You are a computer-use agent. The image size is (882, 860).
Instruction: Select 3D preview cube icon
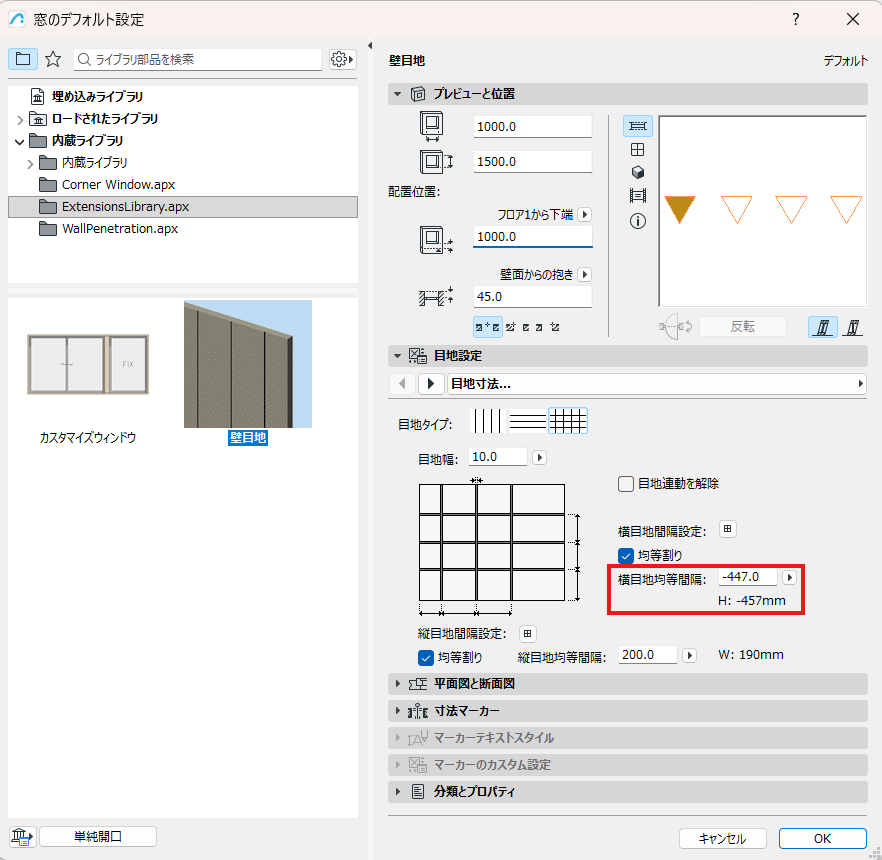(x=637, y=173)
